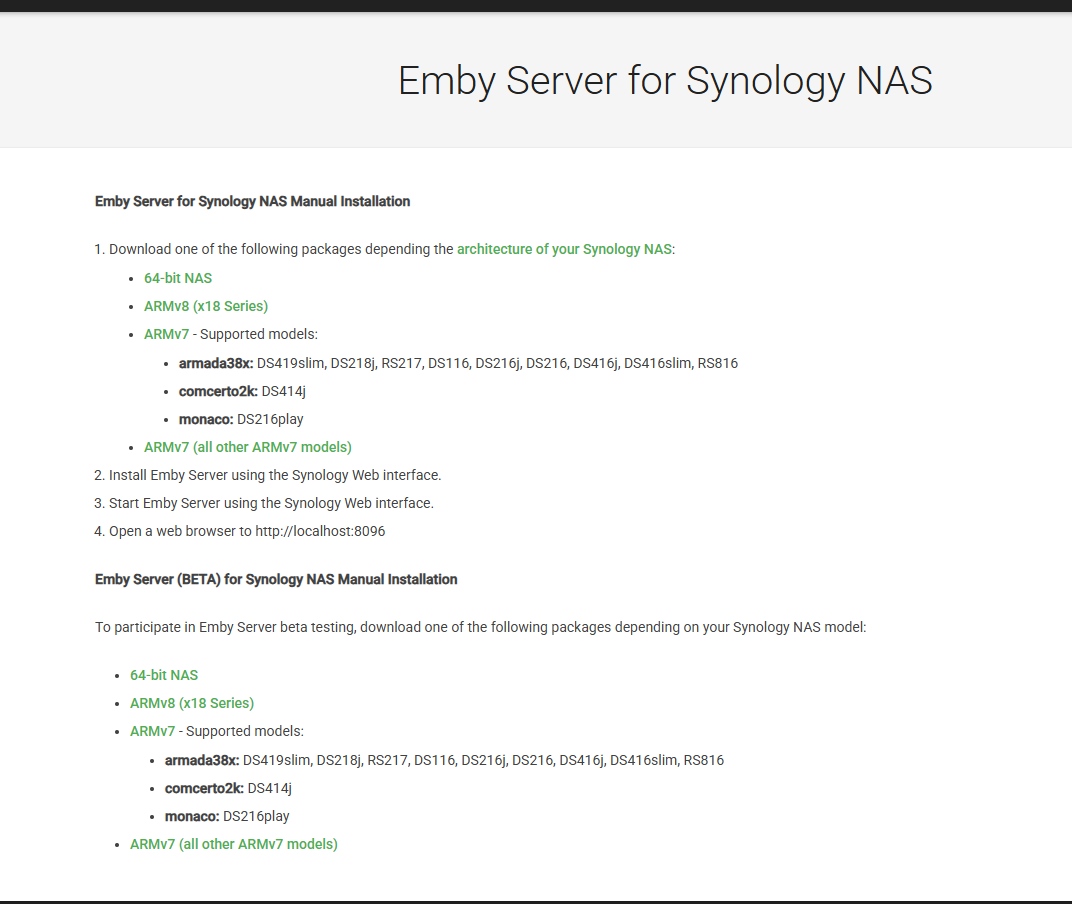Click the stable armada38x model list line
1072x904 pixels.
click(458, 363)
